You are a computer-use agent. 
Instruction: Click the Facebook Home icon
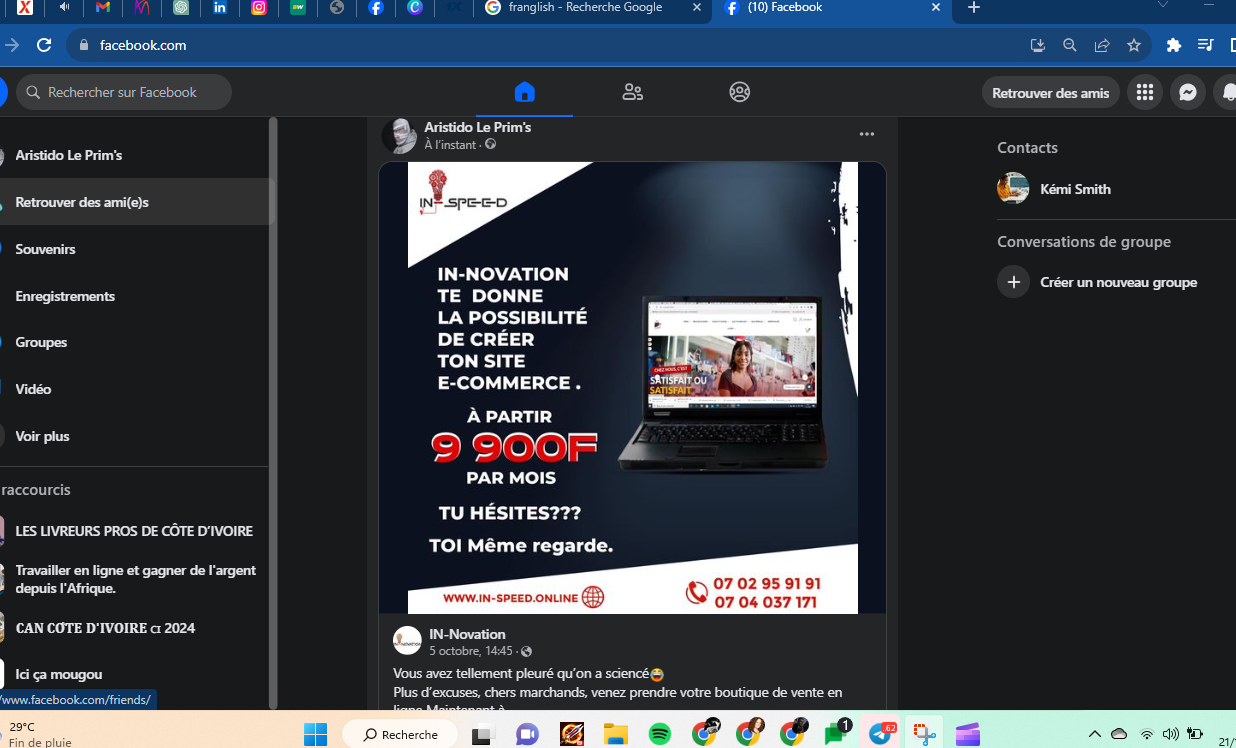point(524,92)
